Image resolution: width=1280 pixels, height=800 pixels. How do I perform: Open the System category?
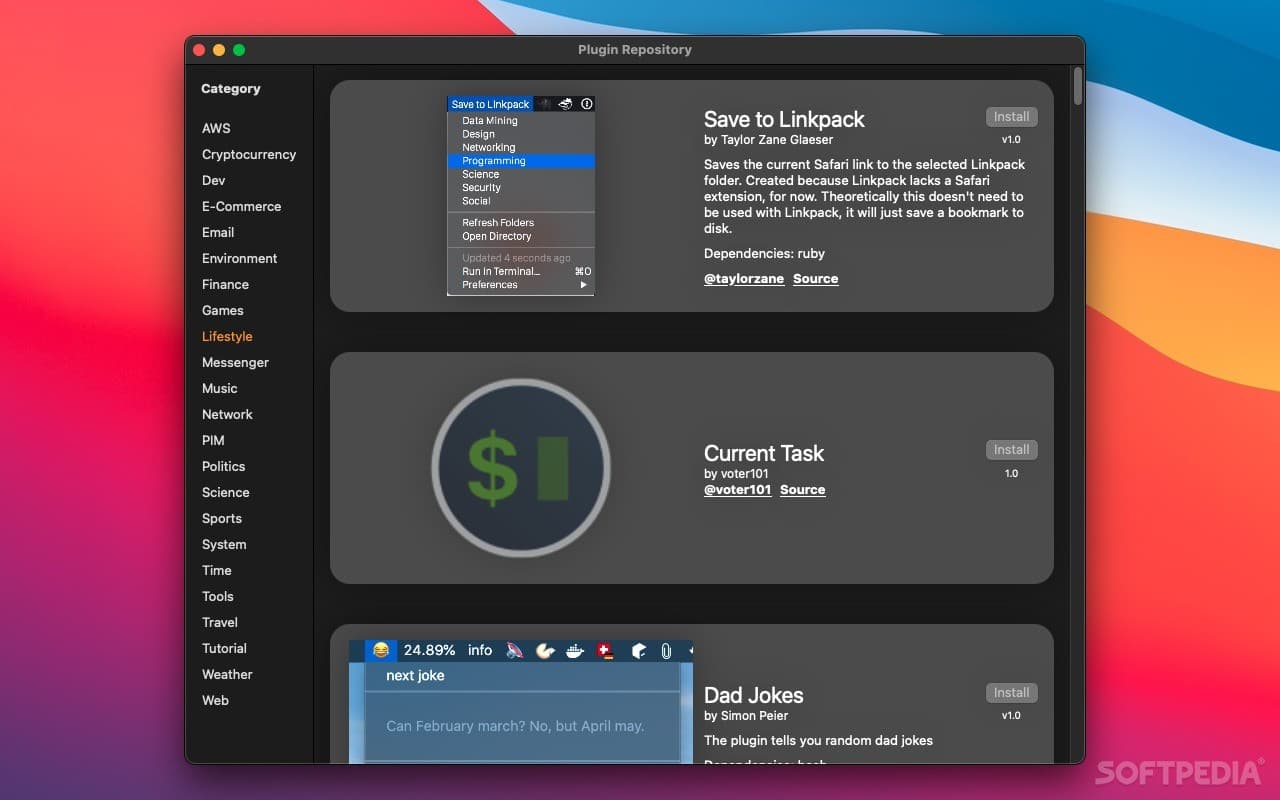click(x=224, y=544)
